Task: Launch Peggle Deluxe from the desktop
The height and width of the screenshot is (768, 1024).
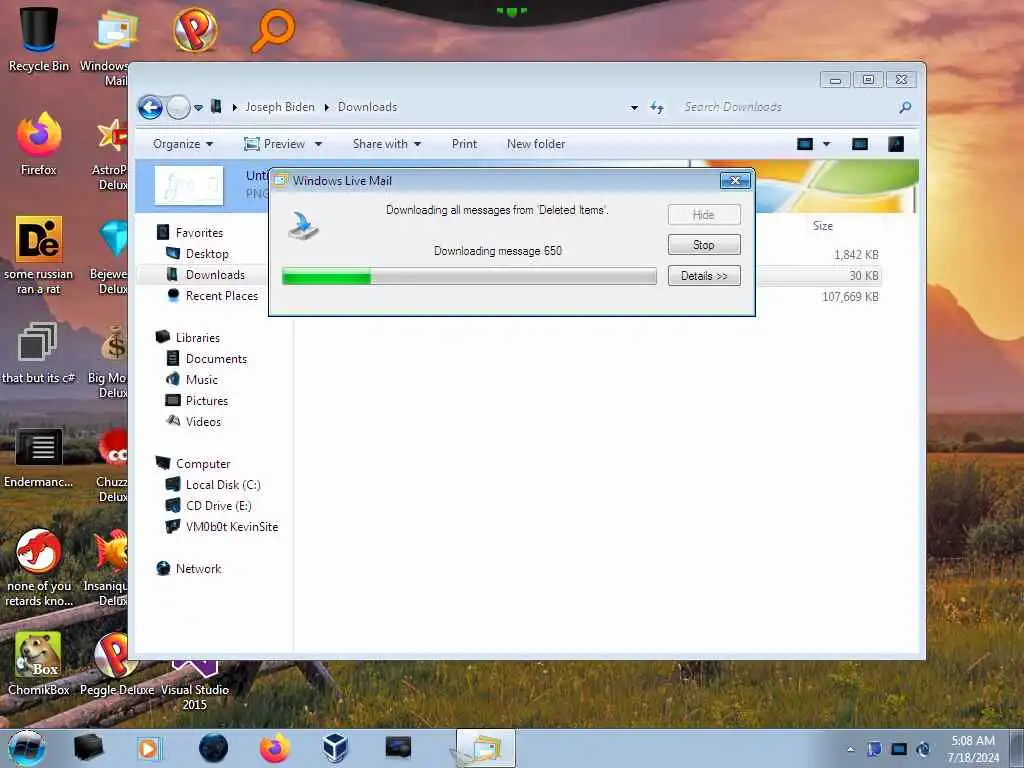Action: point(117,664)
